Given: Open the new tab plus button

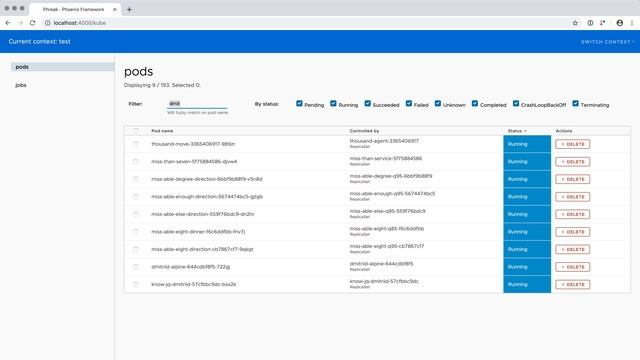Looking at the screenshot, I should pyautogui.click(x=129, y=9).
